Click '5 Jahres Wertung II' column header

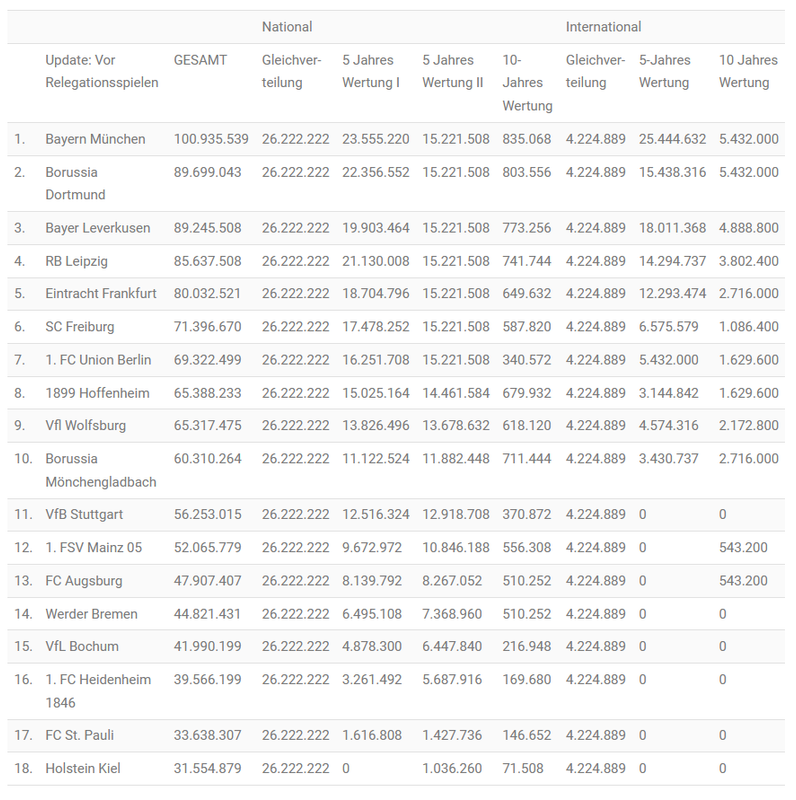(x=453, y=71)
